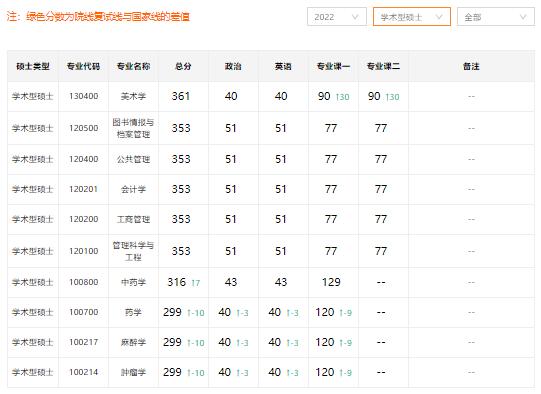Click the major name 中药学
This screenshot has width=541, height=394.
point(133,282)
